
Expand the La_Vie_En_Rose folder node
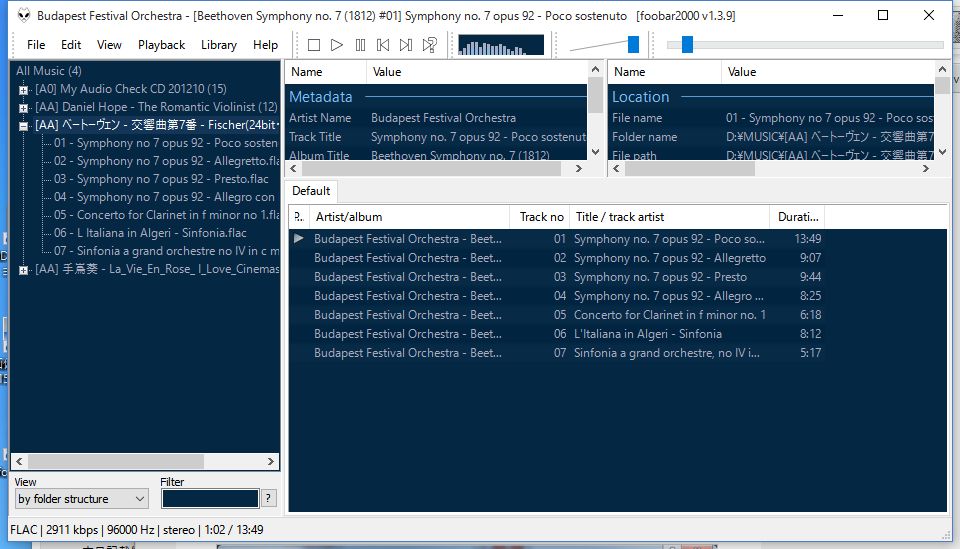click(x=23, y=270)
